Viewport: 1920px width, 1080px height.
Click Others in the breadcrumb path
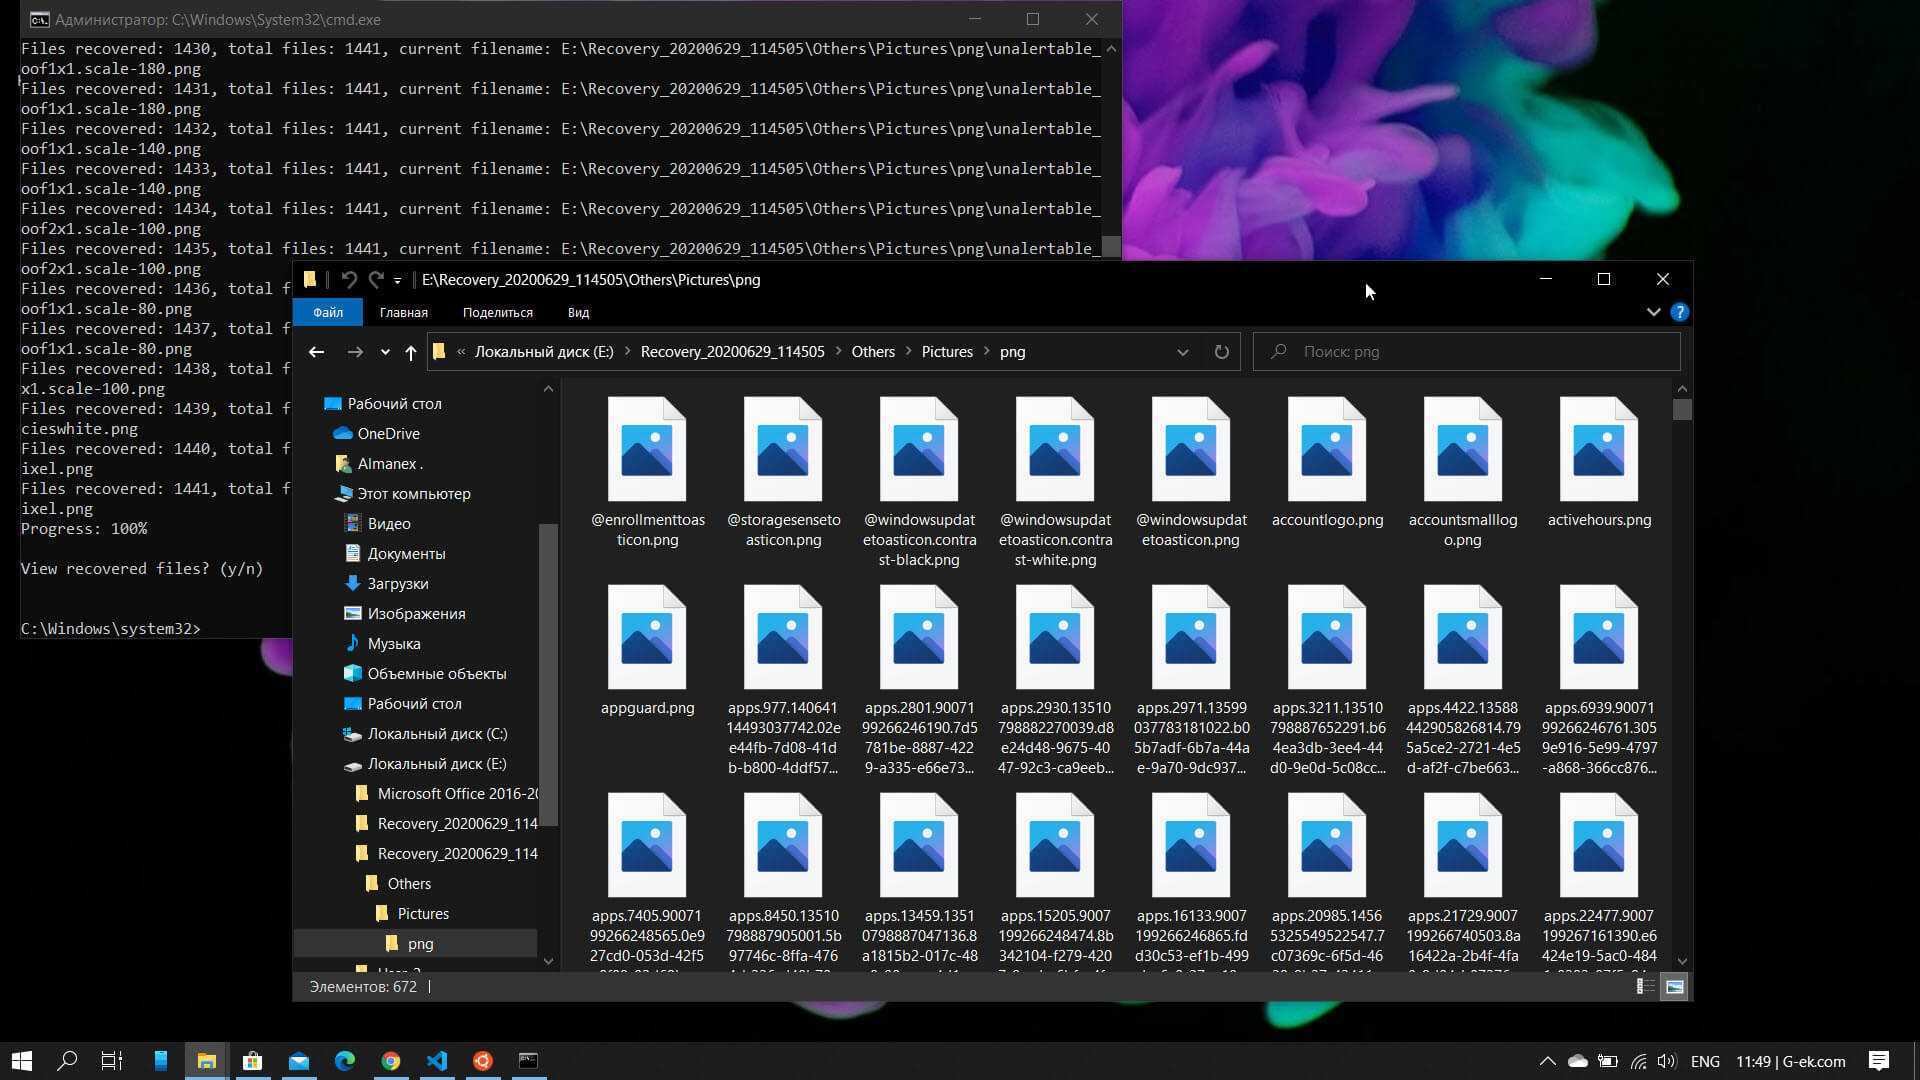coord(872,352)
